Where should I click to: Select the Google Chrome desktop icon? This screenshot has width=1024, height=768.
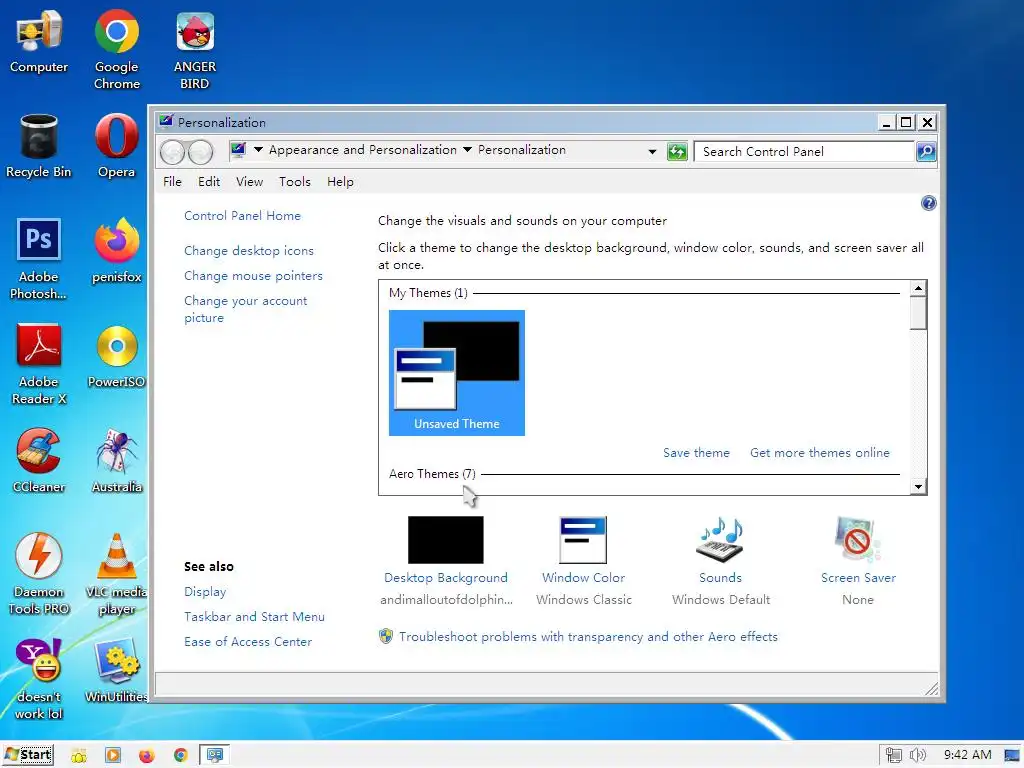point(116,49)
